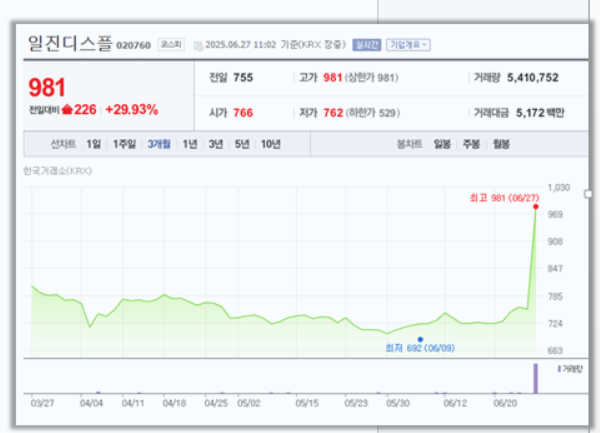Click the 거래대금 5,172 백만 value

click(x=540, y=113)
